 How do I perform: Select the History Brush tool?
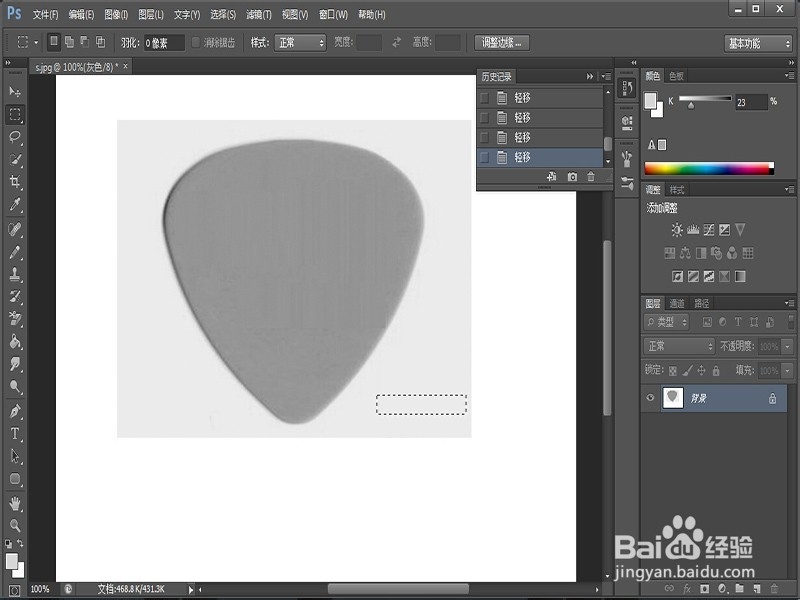pos(15,297)
